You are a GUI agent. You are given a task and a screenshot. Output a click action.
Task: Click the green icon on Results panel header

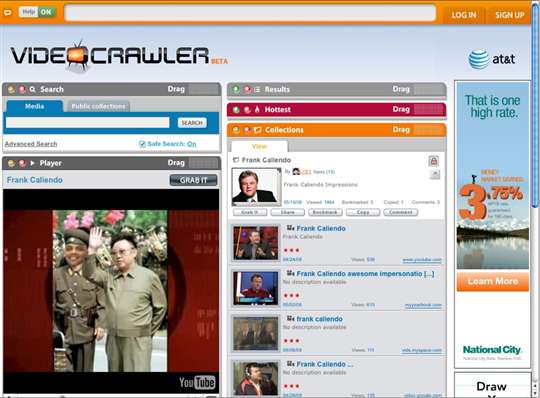[236, 90]
